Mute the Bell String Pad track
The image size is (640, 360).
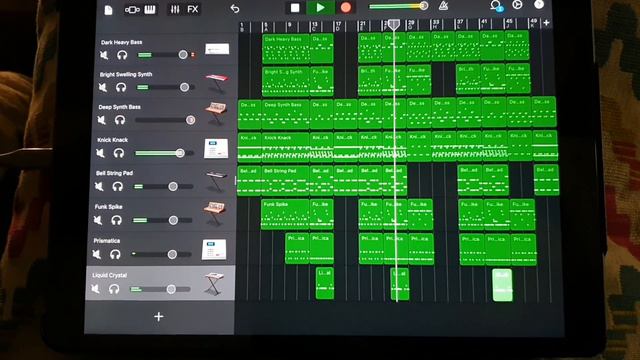click(99, 187)
